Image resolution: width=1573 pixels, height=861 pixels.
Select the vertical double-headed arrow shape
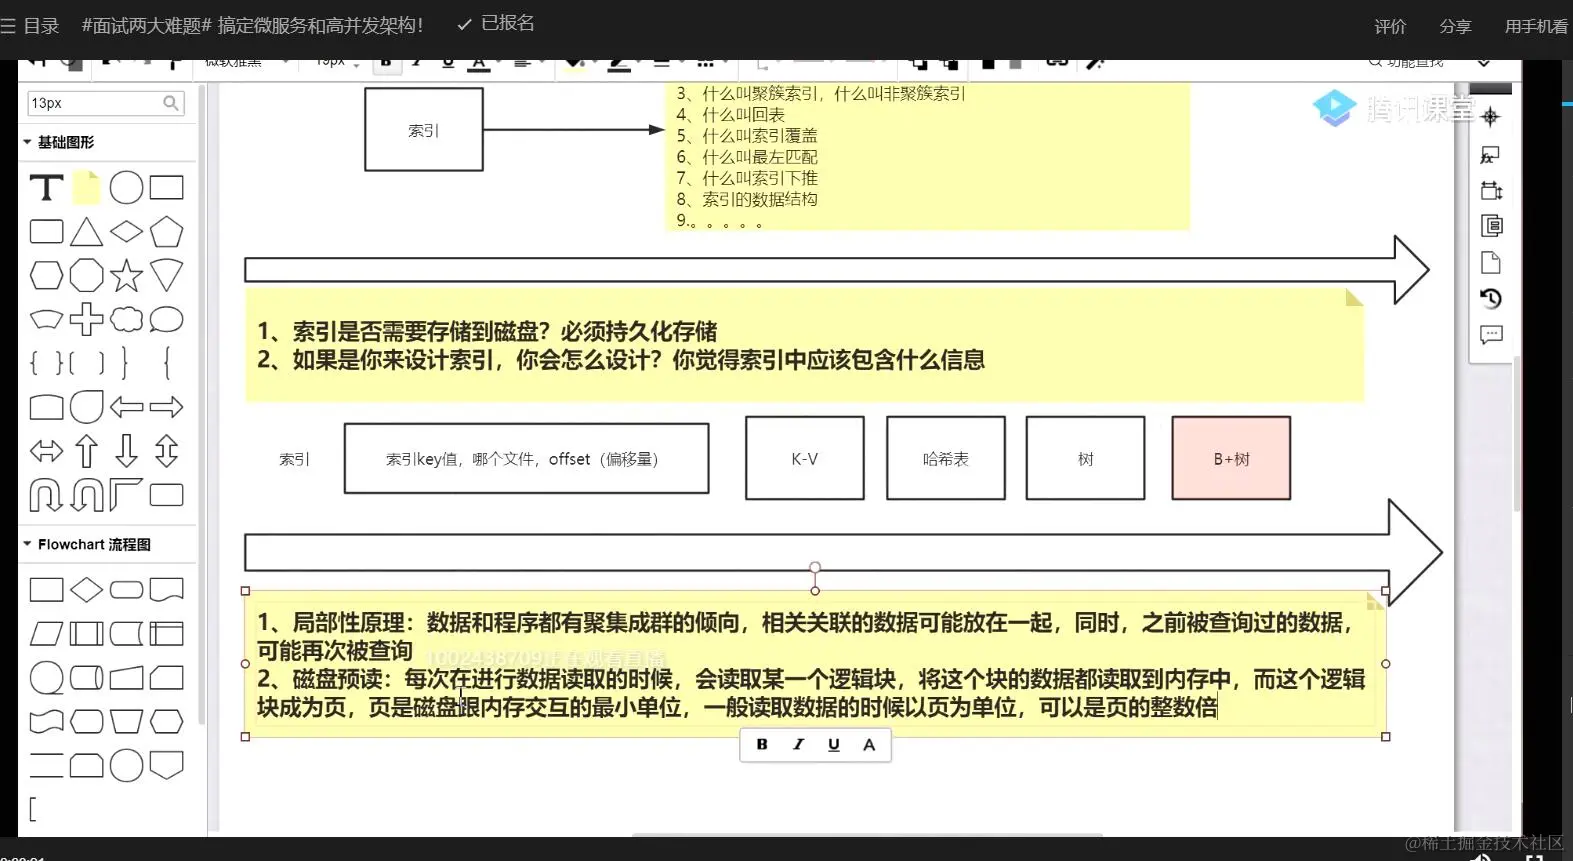click(x=166, y=451)
